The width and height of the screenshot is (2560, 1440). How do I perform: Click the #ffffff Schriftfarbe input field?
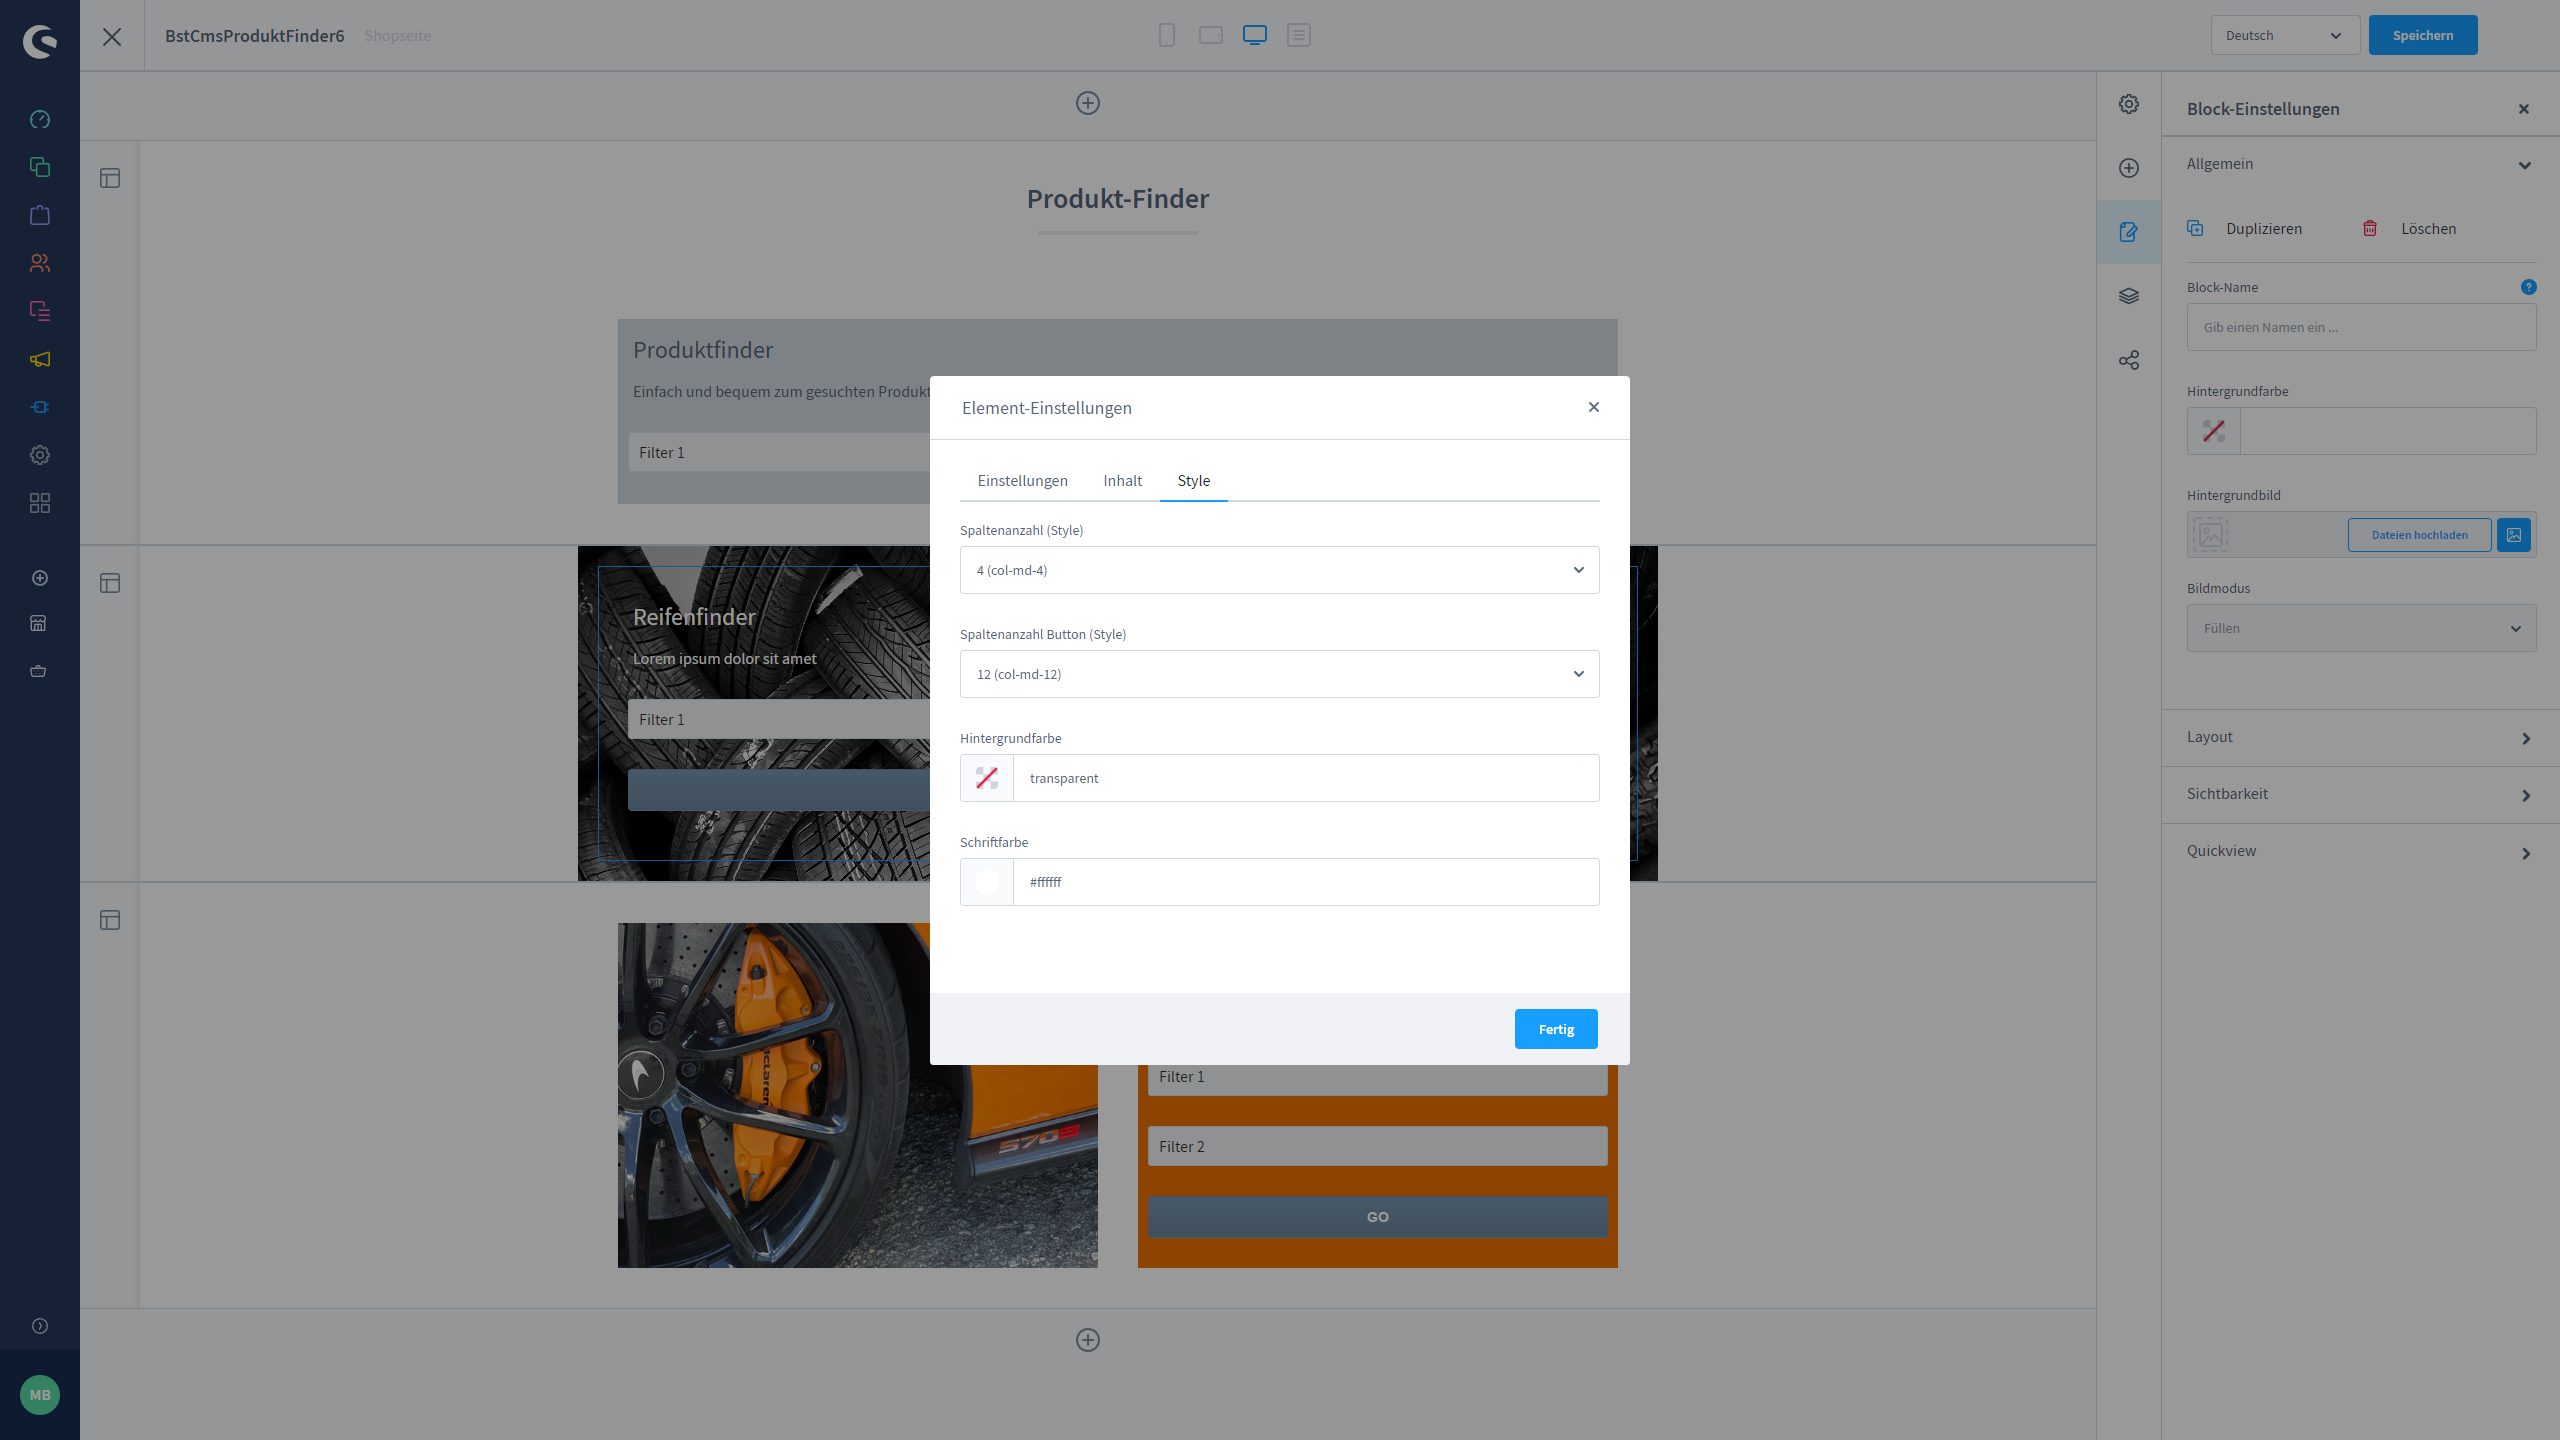pyautogui.click(x=1306, y=882)
